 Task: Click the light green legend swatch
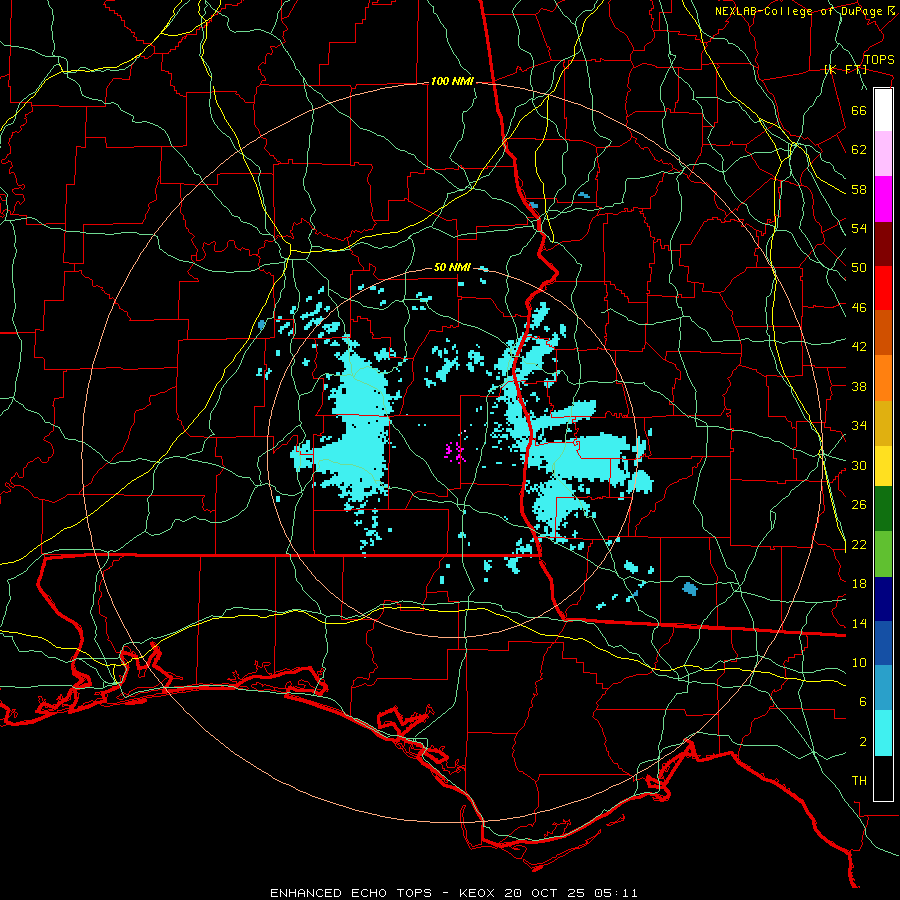click(883, 554)
